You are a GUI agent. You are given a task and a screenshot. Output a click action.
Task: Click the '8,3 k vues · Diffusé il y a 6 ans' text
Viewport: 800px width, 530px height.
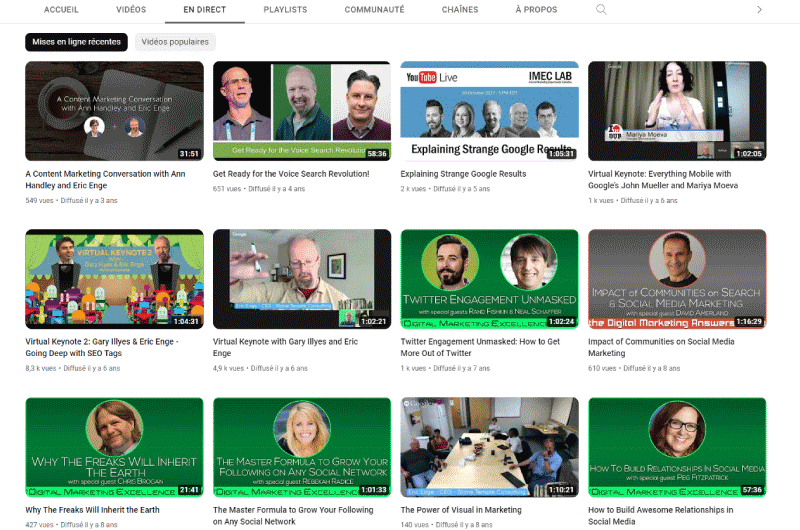click(72, 368)
